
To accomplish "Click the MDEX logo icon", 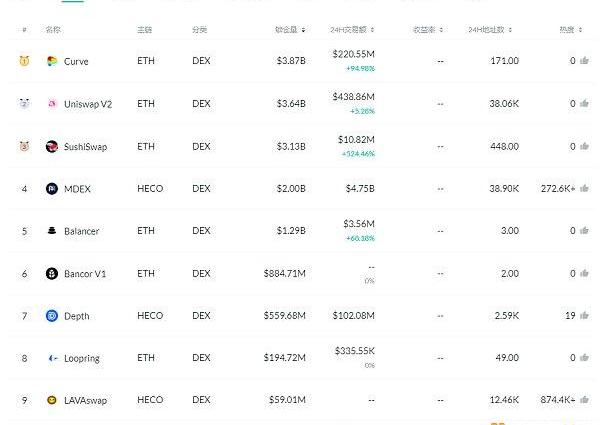I will click(x=52, y=189).
